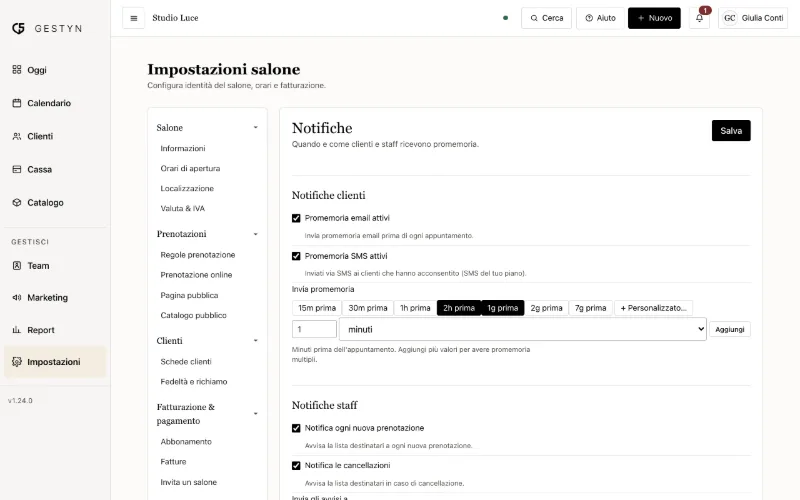The image size is (800, 500).
Task: Open the Informazioni settings page
Action: click(183, 148)
